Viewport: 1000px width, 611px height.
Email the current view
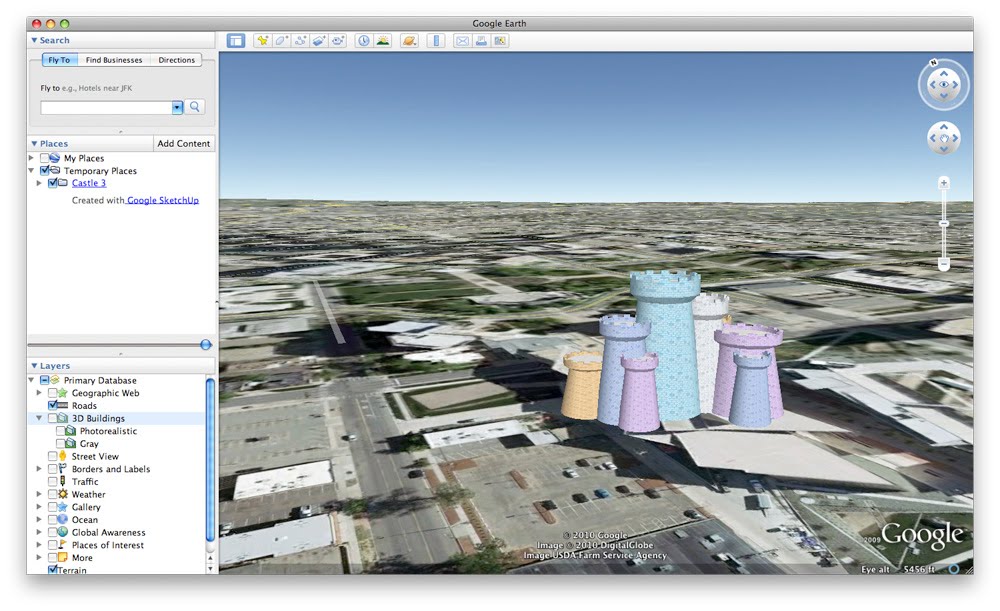coord(462,41)
